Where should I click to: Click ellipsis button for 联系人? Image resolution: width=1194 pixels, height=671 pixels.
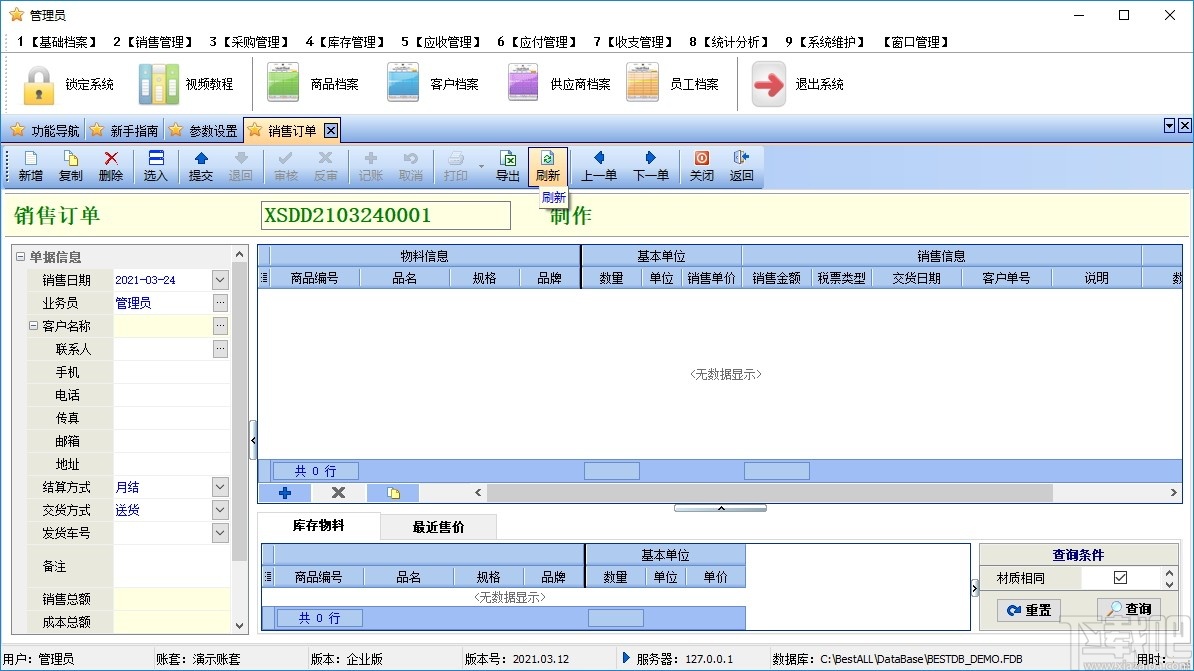click(220, 349)
